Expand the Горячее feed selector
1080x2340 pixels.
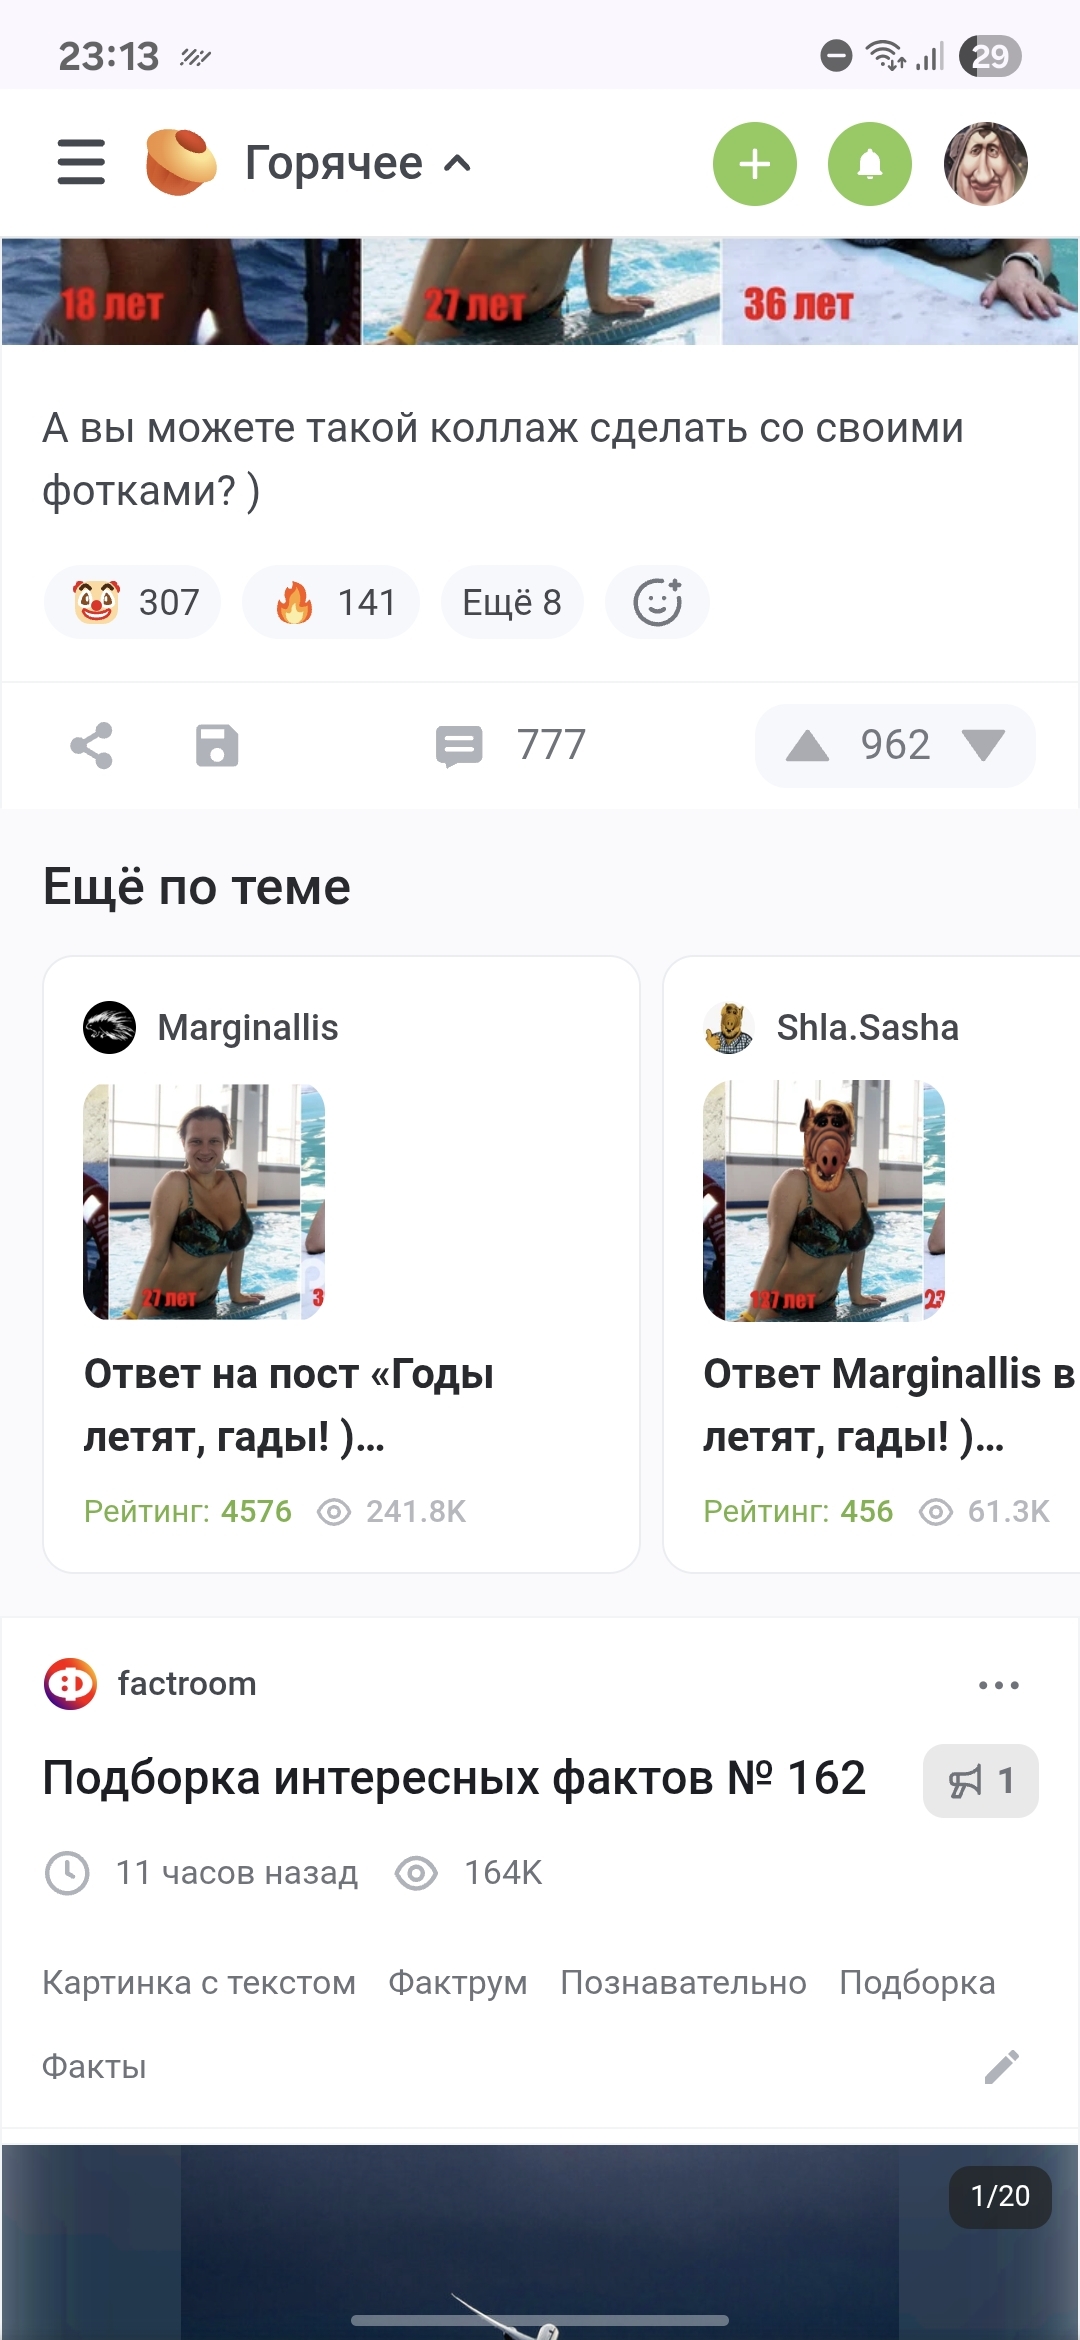coord(357,163)
